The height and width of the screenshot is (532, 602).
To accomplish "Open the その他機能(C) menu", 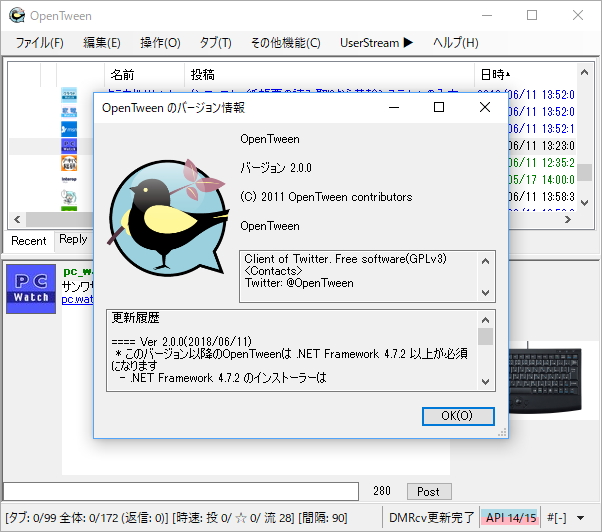I will (x=286, y=43).
